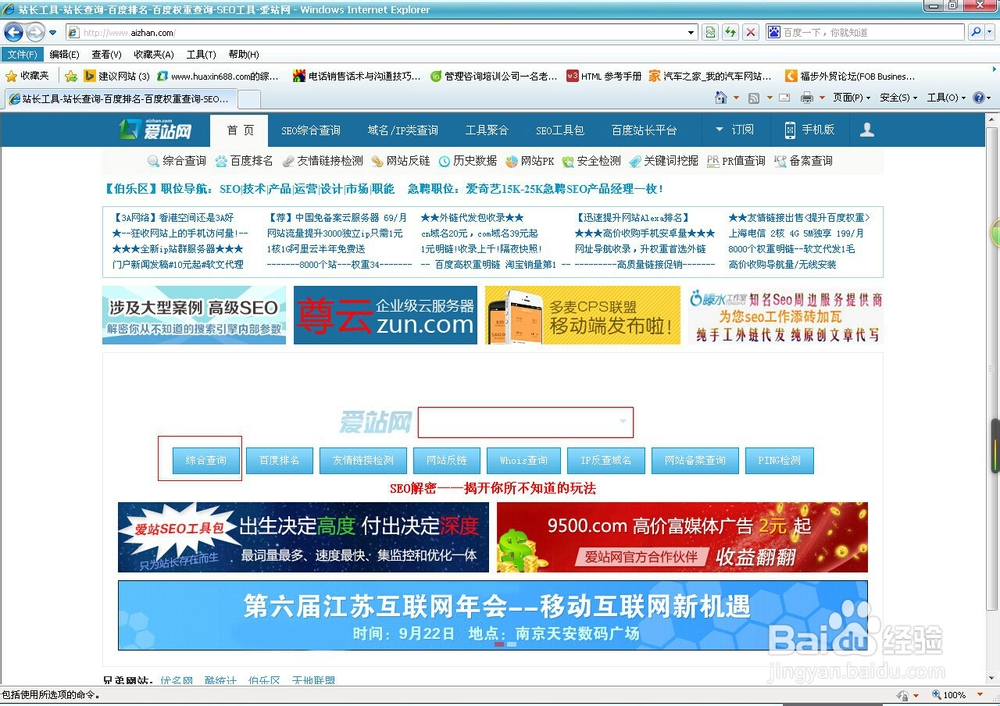
Task: Click the add to favorites bar icon
Action: [x=71, y=76]
